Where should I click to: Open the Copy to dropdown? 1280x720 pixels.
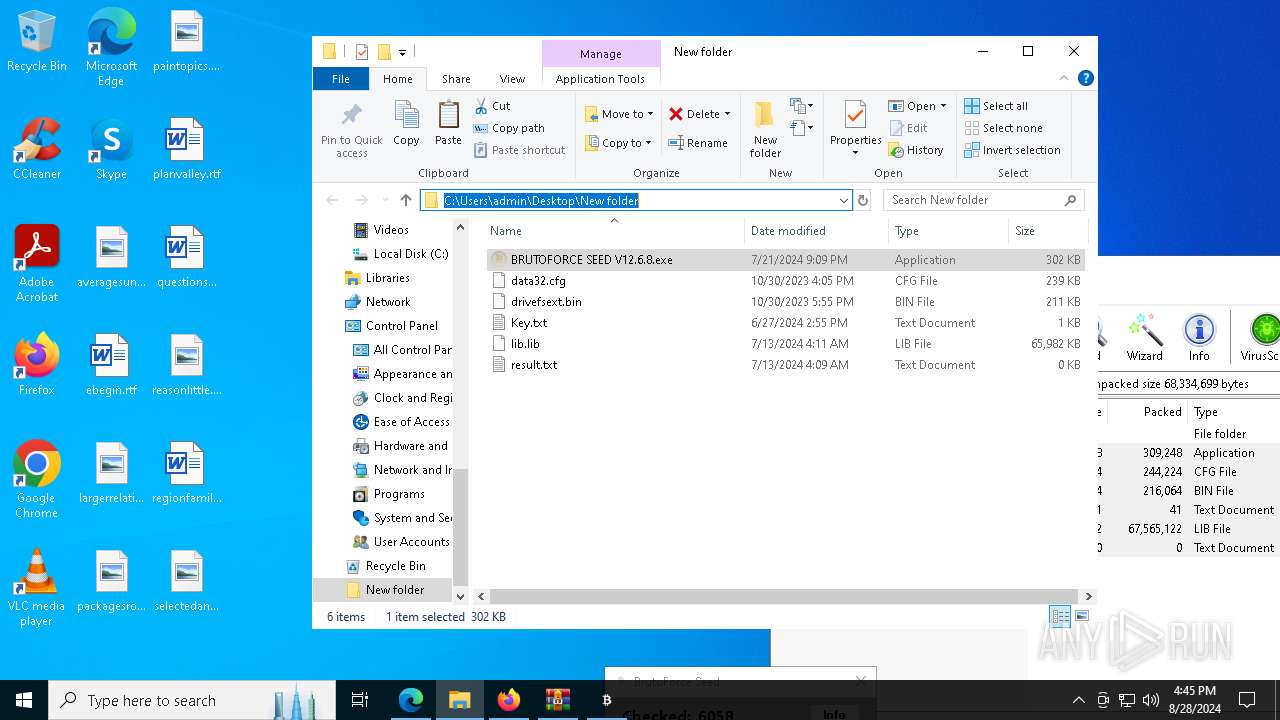click(618, 143)
